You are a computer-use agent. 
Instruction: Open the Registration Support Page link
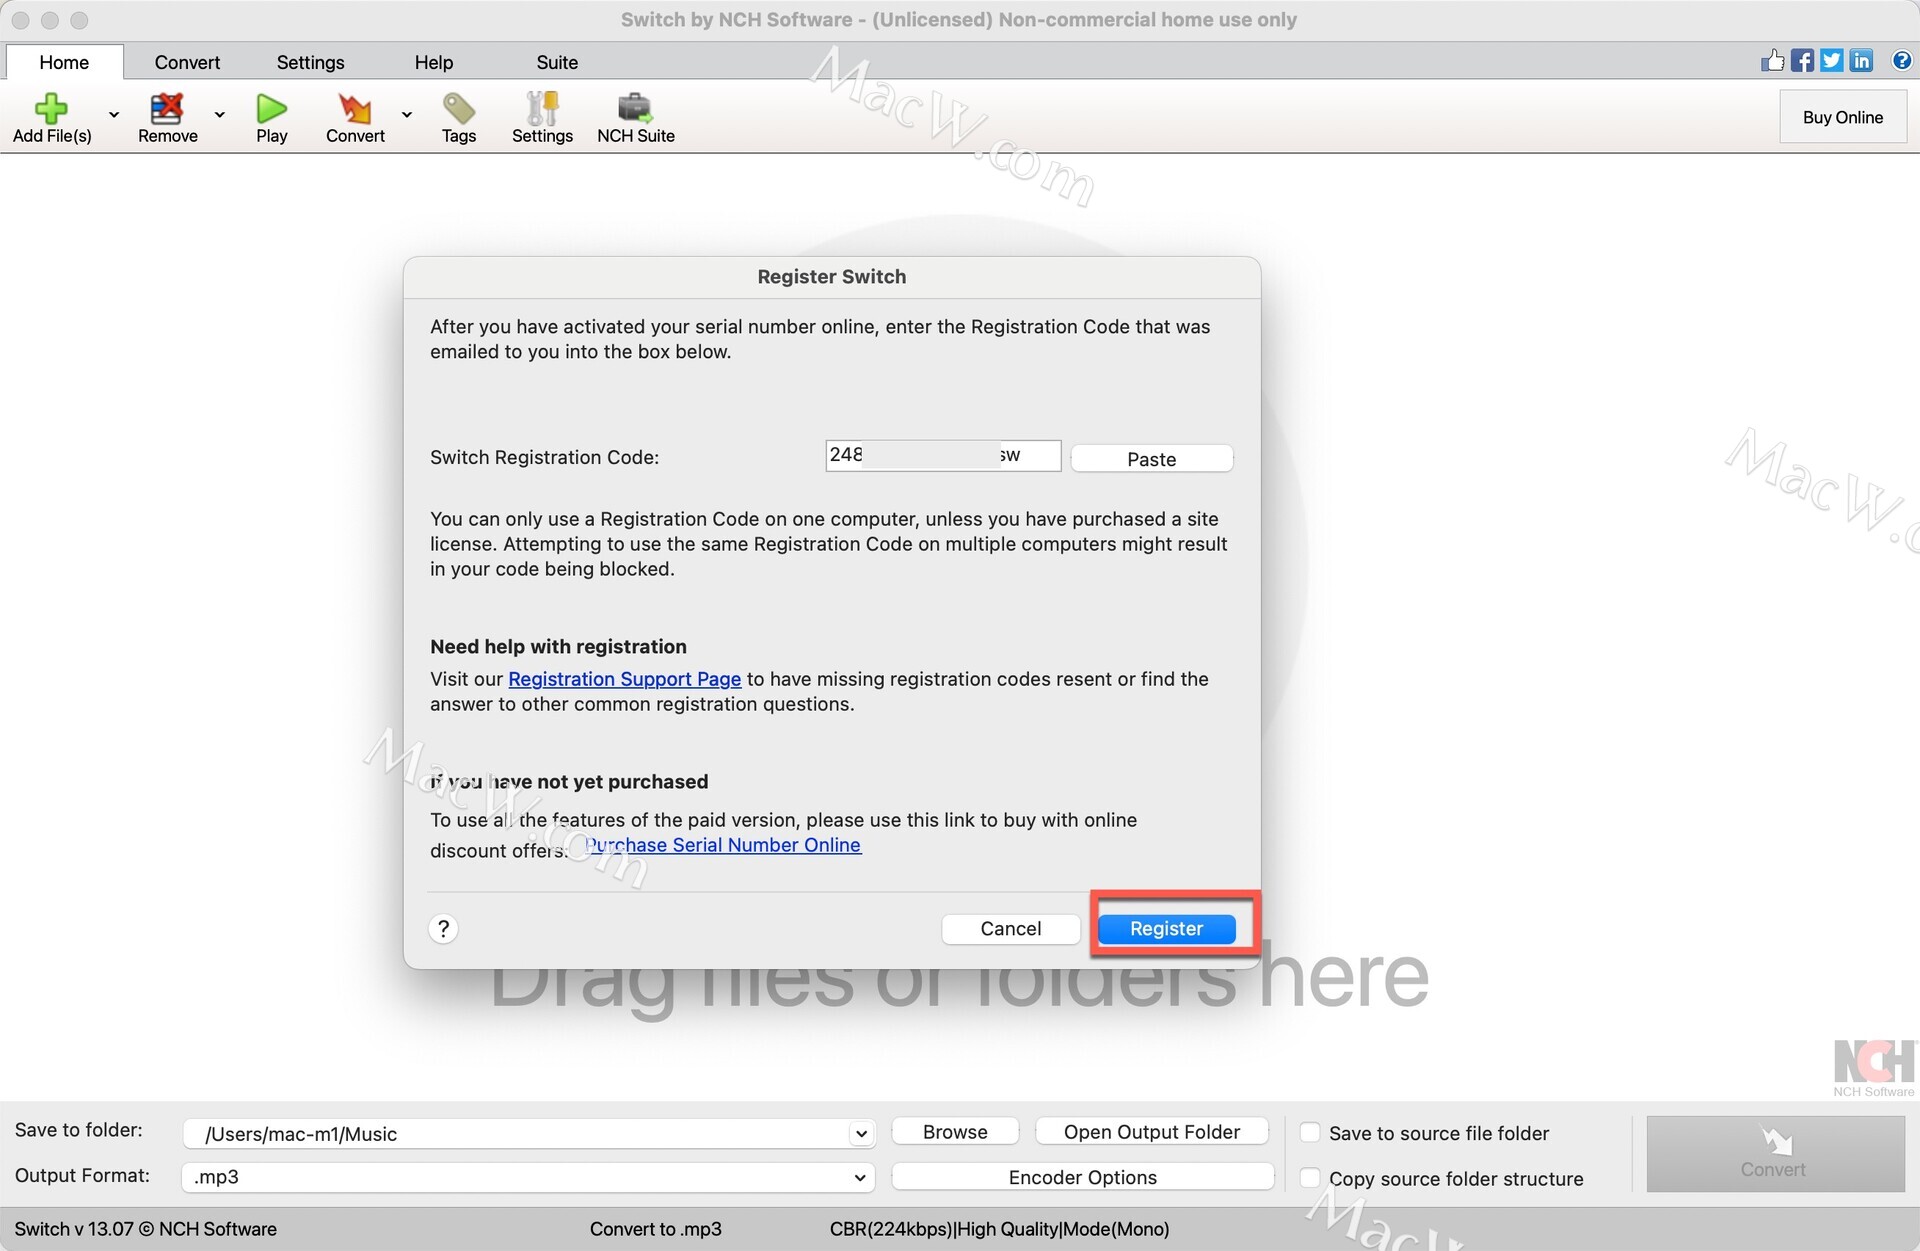point(624,679)
